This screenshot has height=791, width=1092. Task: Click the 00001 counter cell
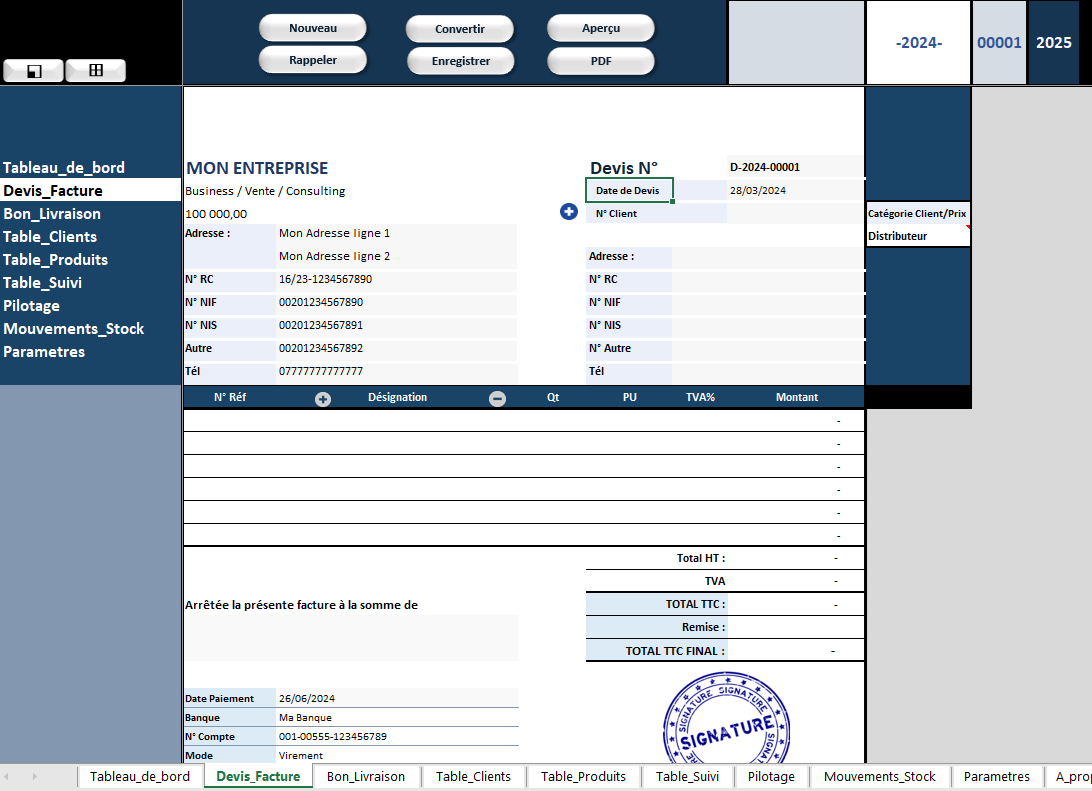pos(999,42)
